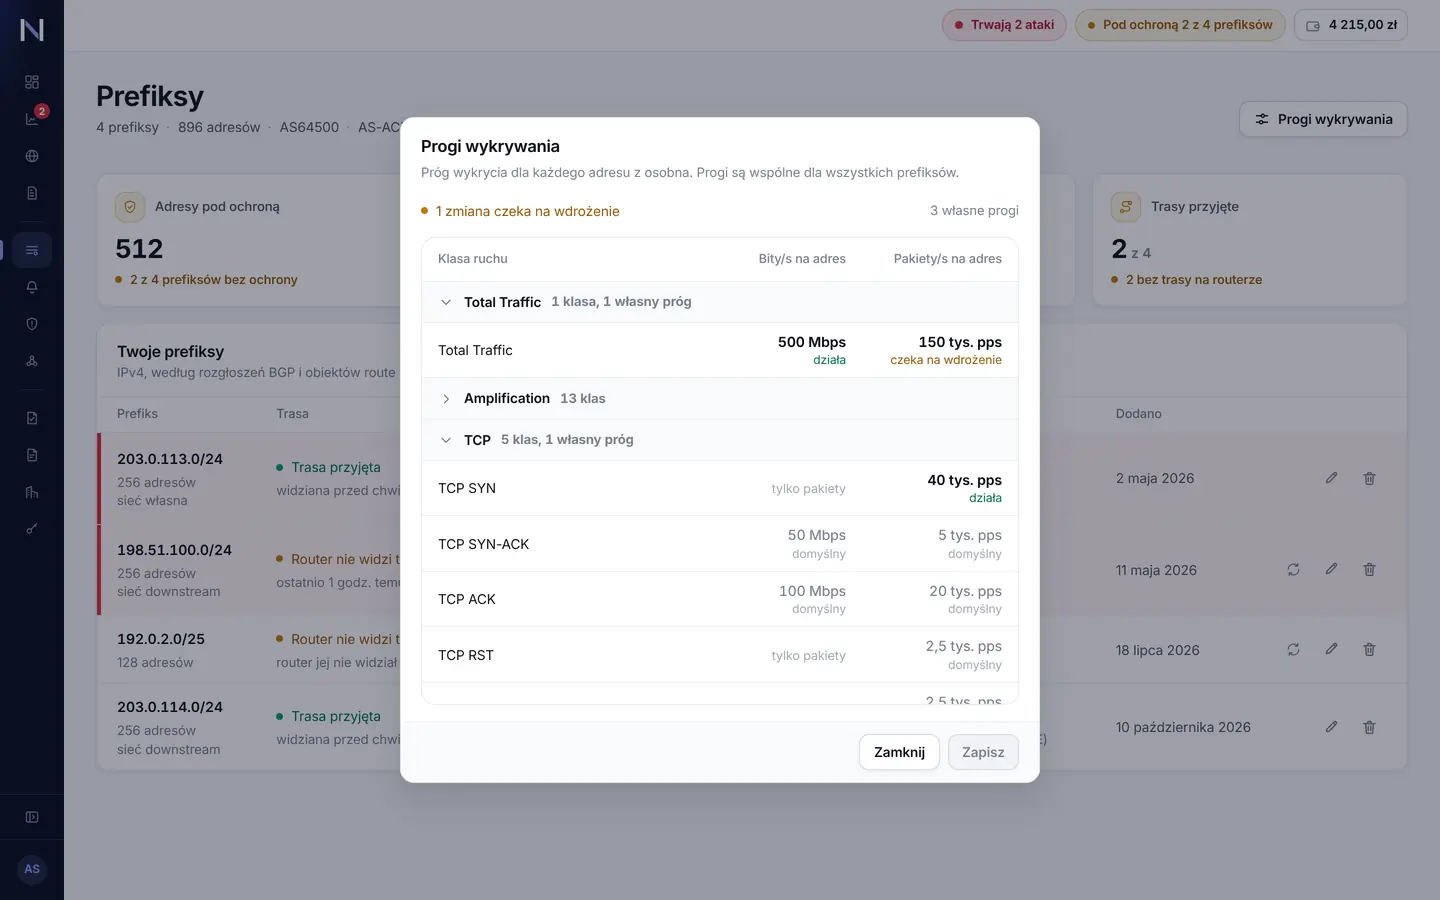Image resolution: width=1440 pixels, height=900 pixels.
Task: Click the Zamknij button
Action: [x=899, y=752]
